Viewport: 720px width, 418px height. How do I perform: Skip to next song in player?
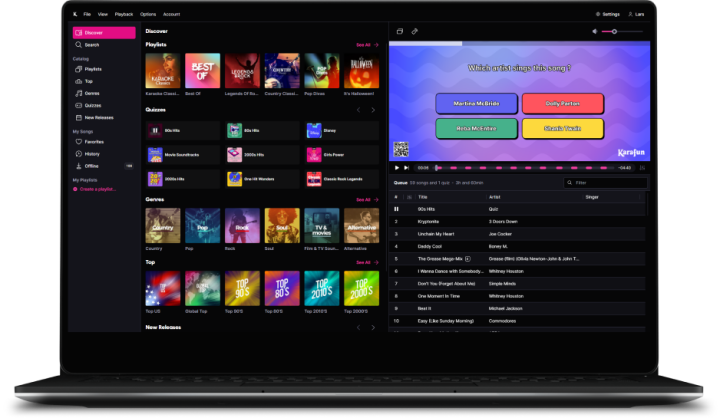406,168
